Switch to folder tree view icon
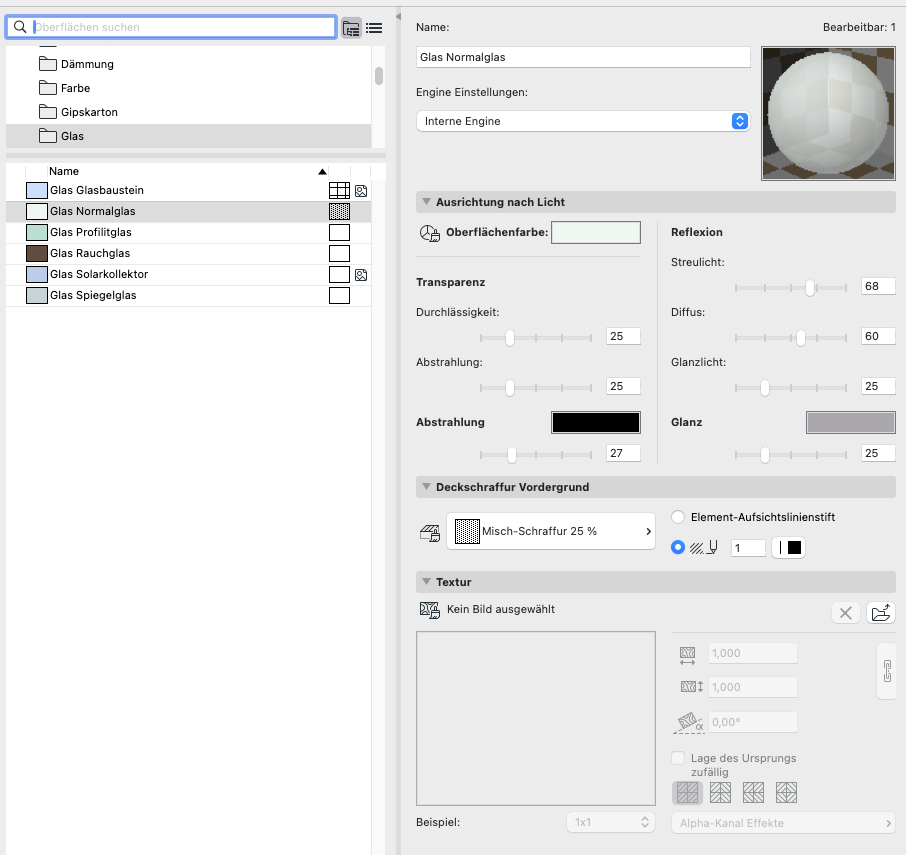The height and width of the screenshot is (855, 906). pos(351,28)
